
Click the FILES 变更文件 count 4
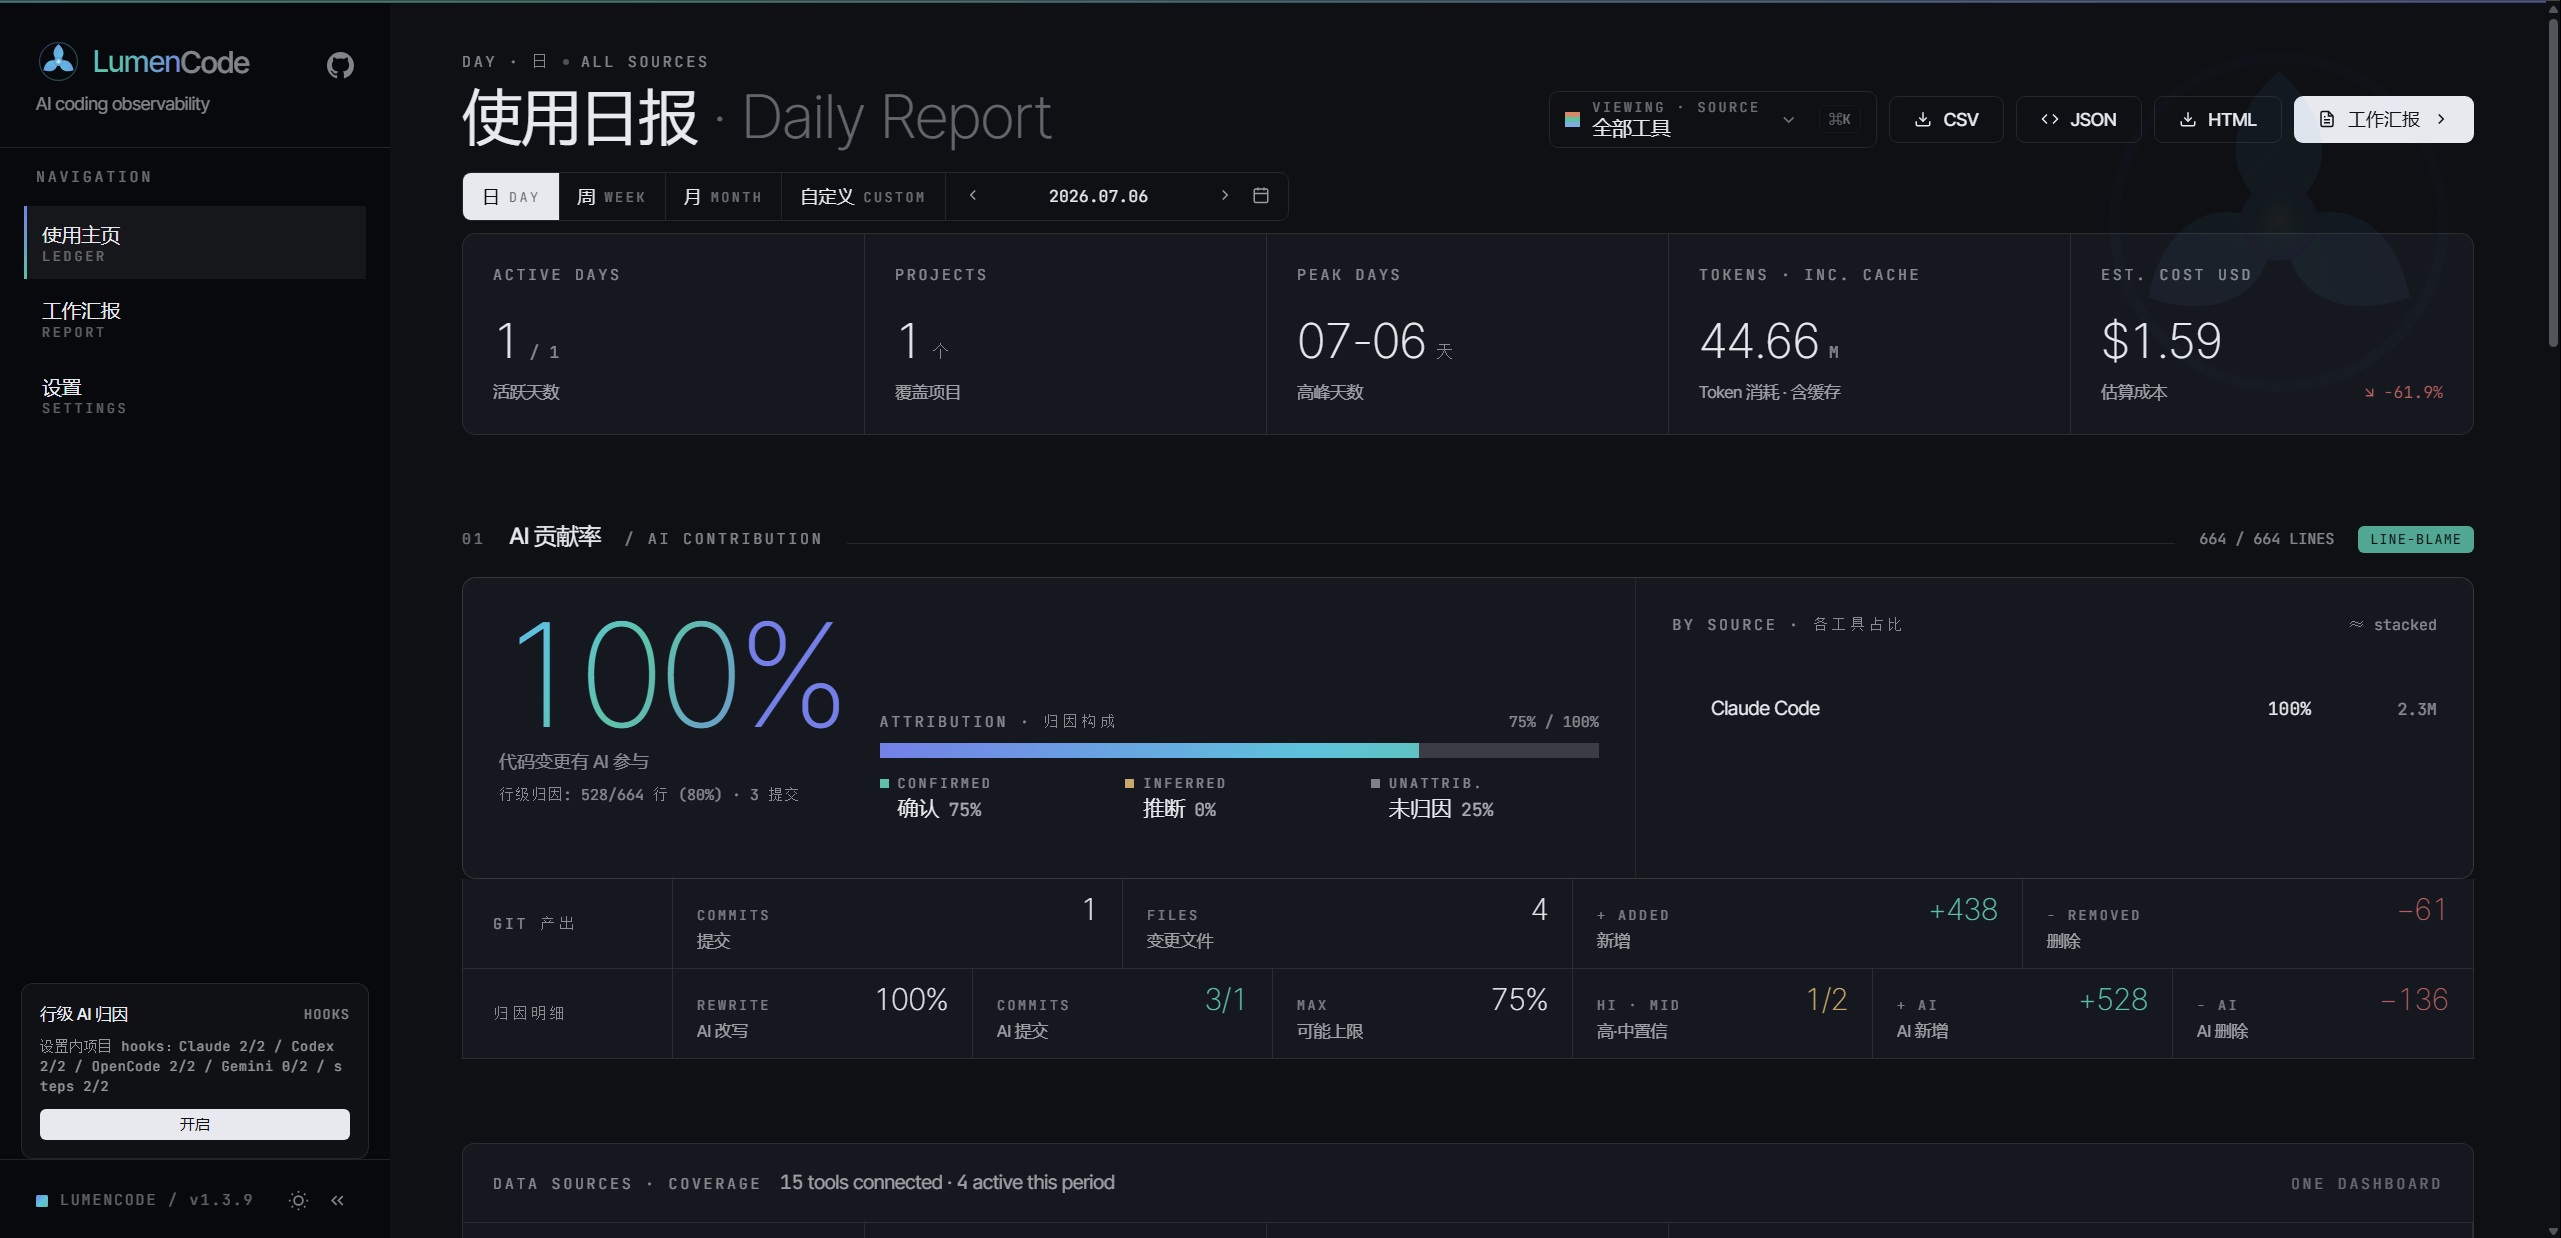1539,910
